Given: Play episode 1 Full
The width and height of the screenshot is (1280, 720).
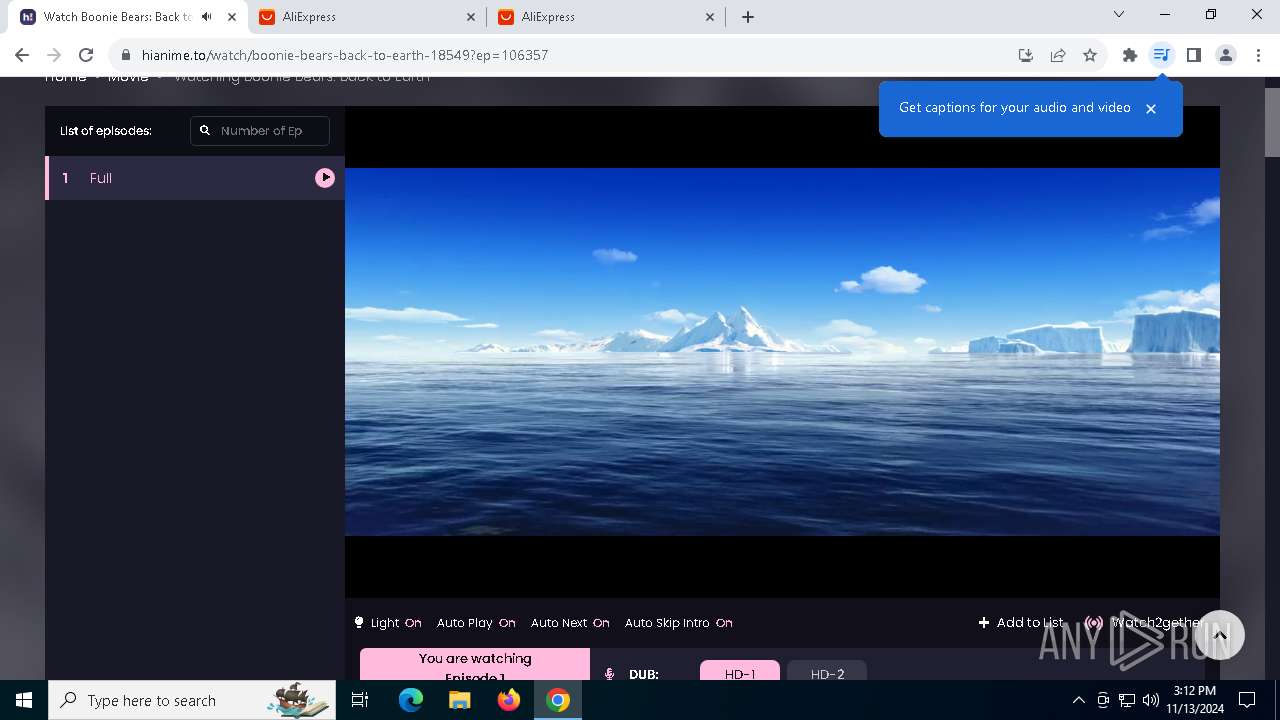Looking at the screenshot, I should click(x=325, y=177).
